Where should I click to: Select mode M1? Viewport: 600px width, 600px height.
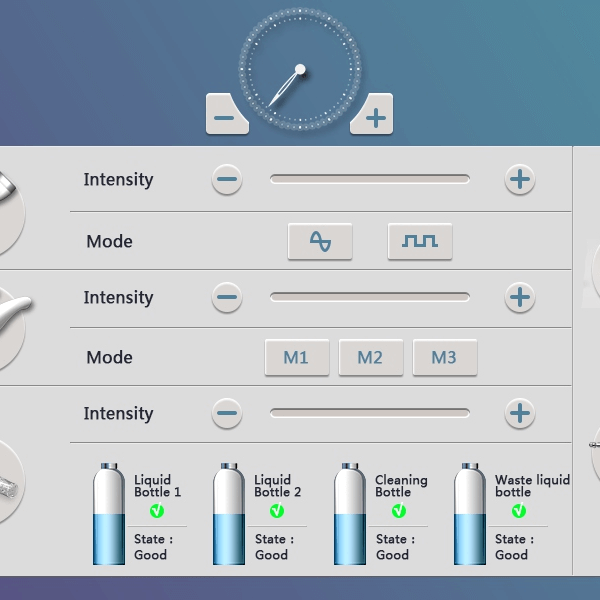coord(296,357)
